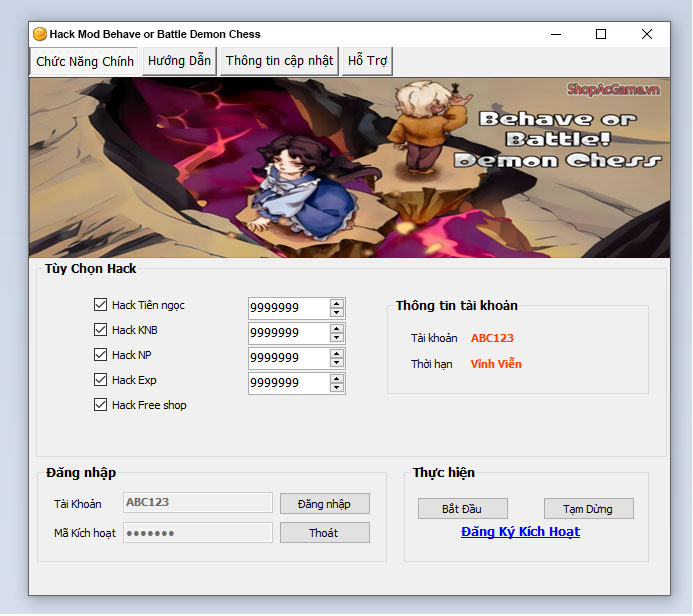This screenshot has height=616, width=693.
Task: Increase the Hack NP value with up arrow
Action: click(337, 354)
